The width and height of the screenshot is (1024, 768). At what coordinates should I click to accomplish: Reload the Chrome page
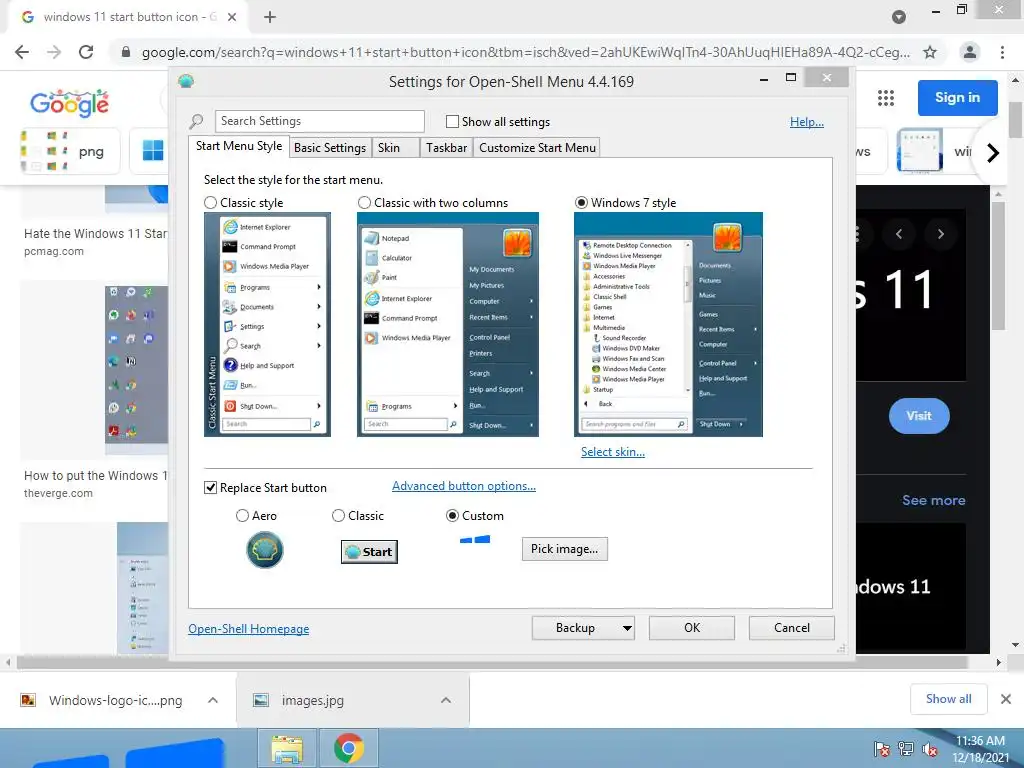pyautogui.click(x=86, y=52)
